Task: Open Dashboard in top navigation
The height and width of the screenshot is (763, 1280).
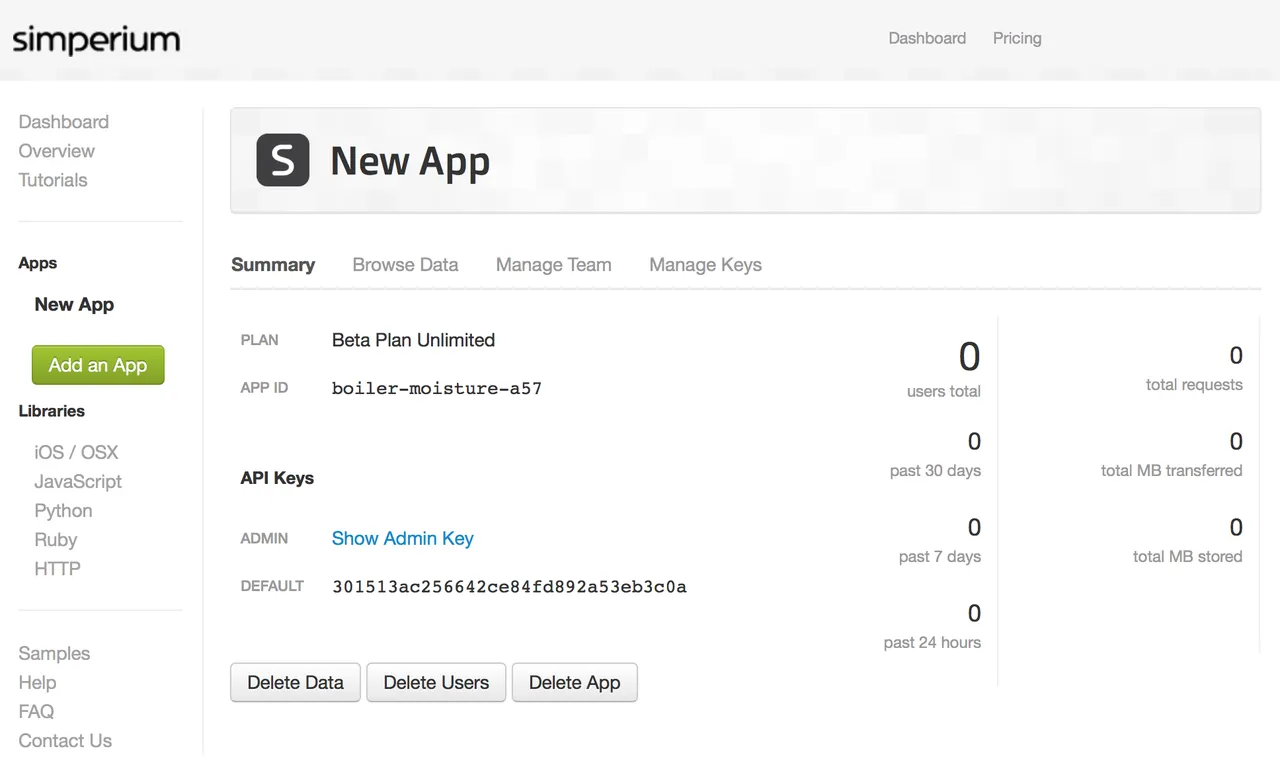Action: click(x=927, y=38)
